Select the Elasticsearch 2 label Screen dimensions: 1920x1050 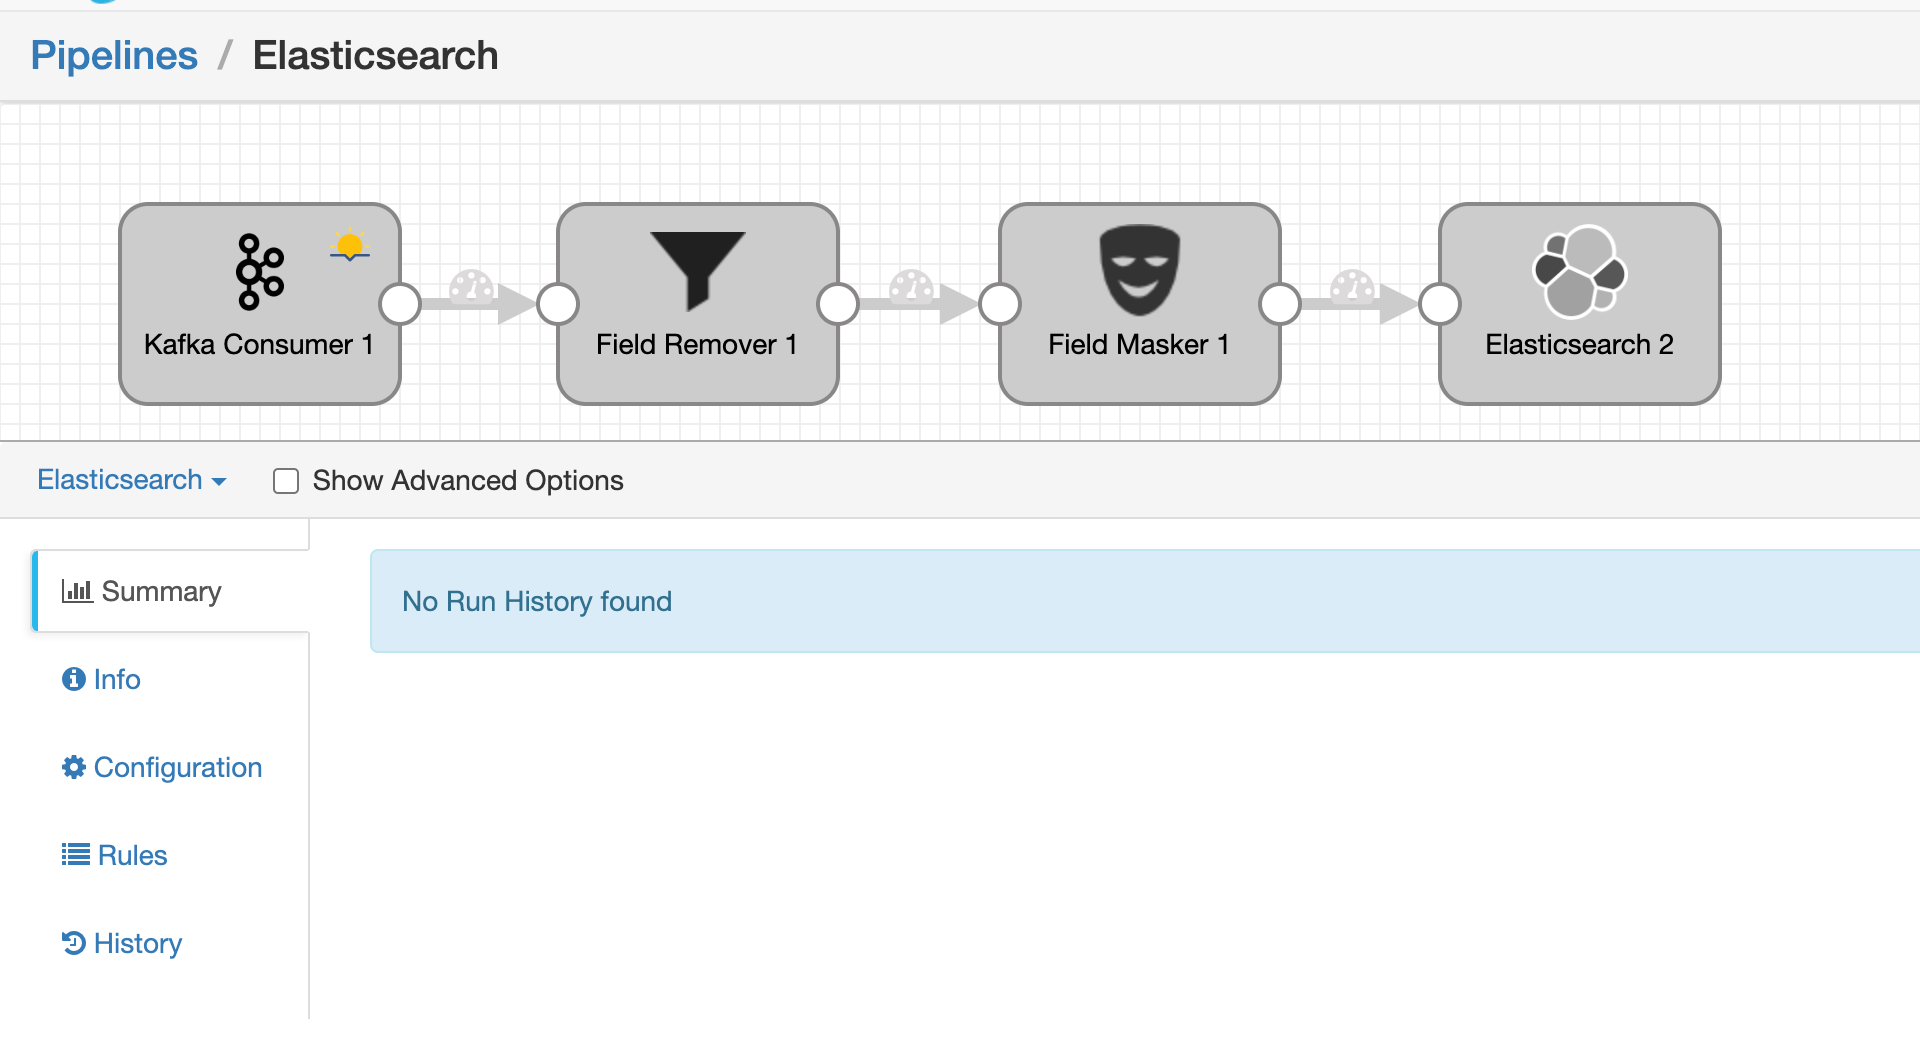pos(1580,345)
